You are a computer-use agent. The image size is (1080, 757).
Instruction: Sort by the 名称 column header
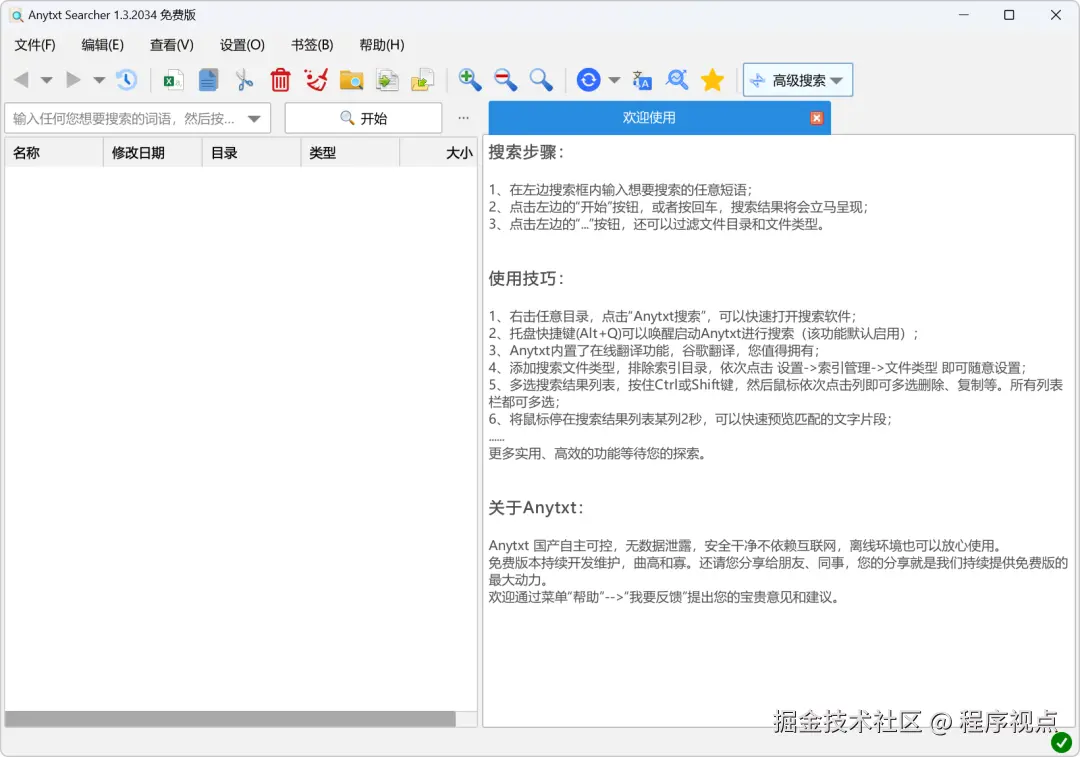(54, 152)
